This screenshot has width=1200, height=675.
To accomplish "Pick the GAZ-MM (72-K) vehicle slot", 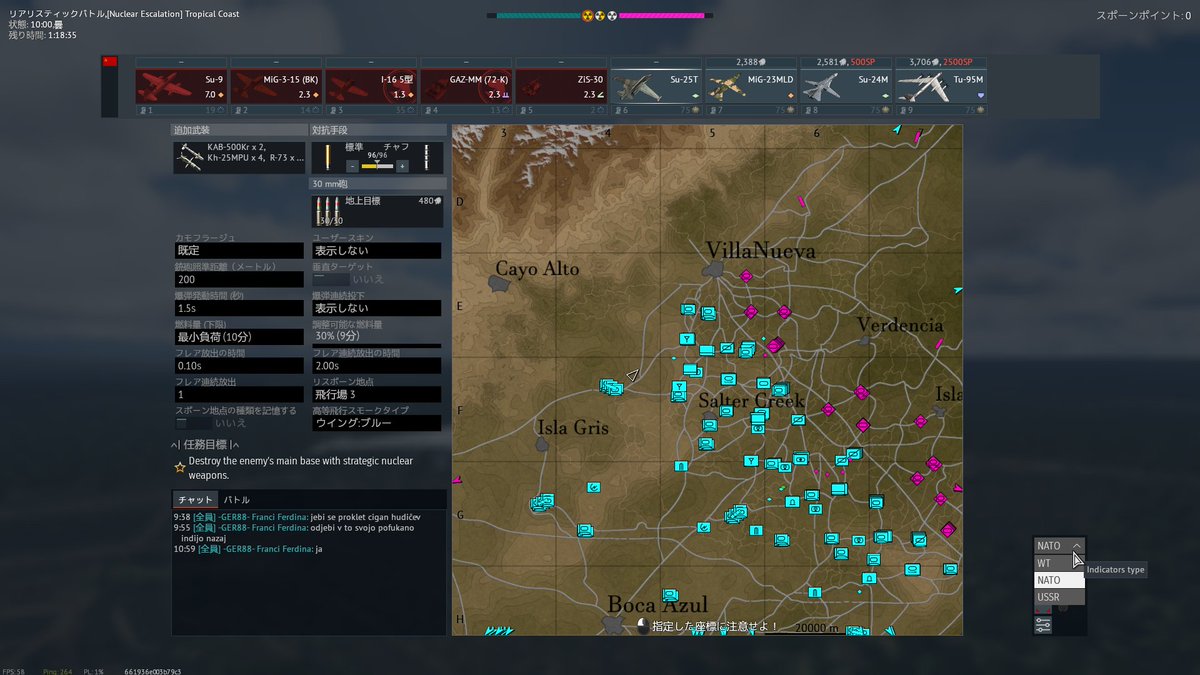I will pos(466,86).
